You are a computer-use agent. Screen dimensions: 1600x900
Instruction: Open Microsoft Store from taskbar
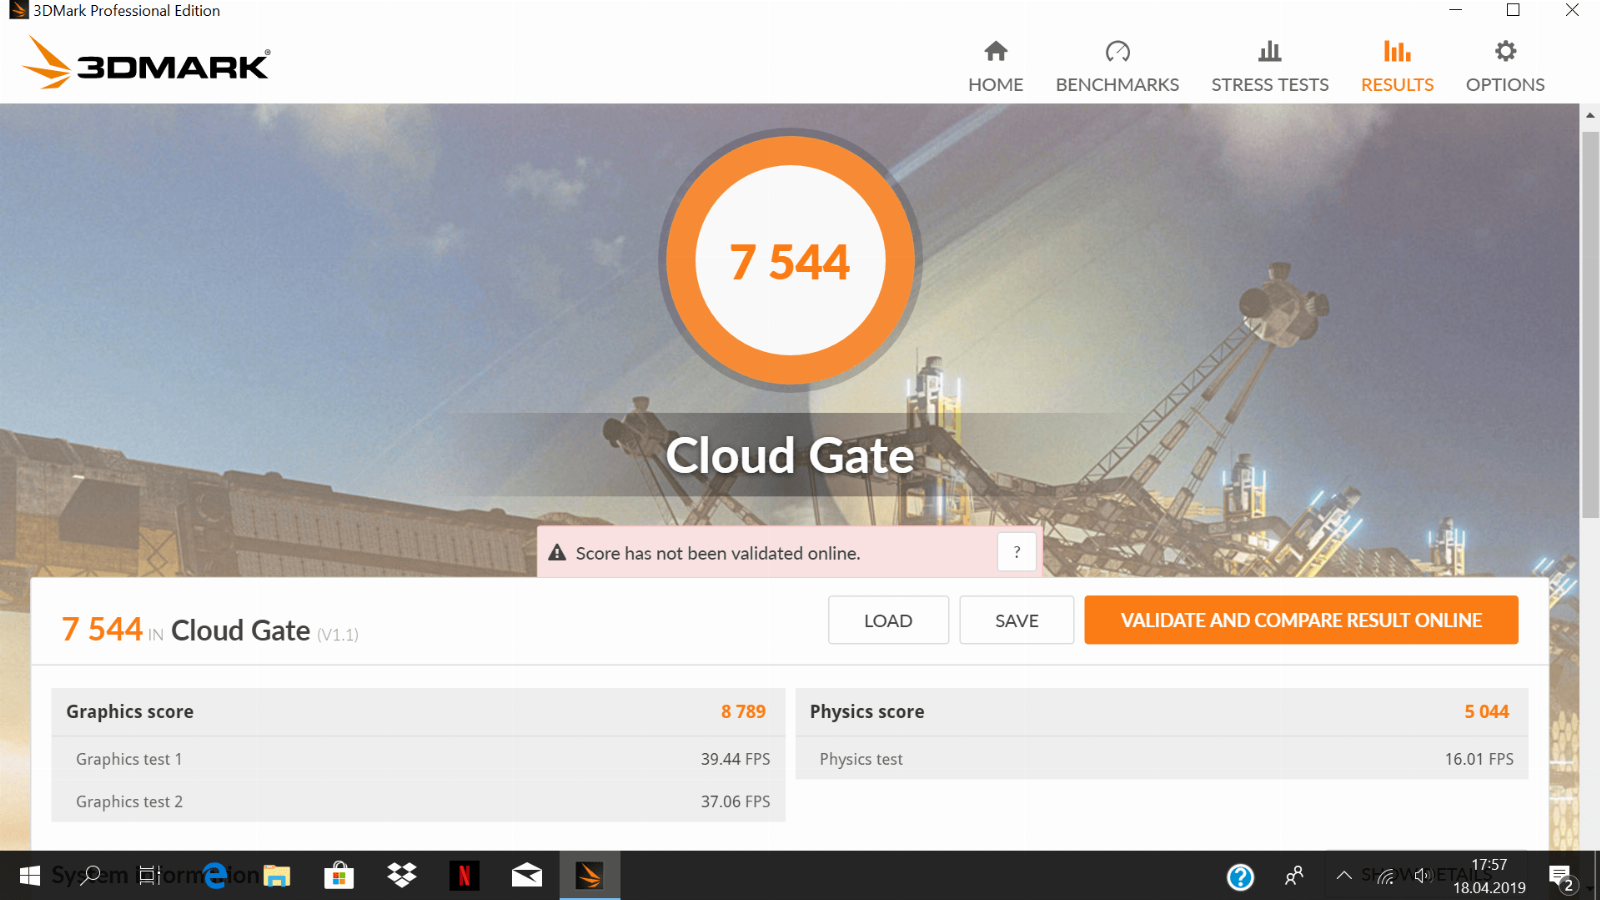coord(339,876)
